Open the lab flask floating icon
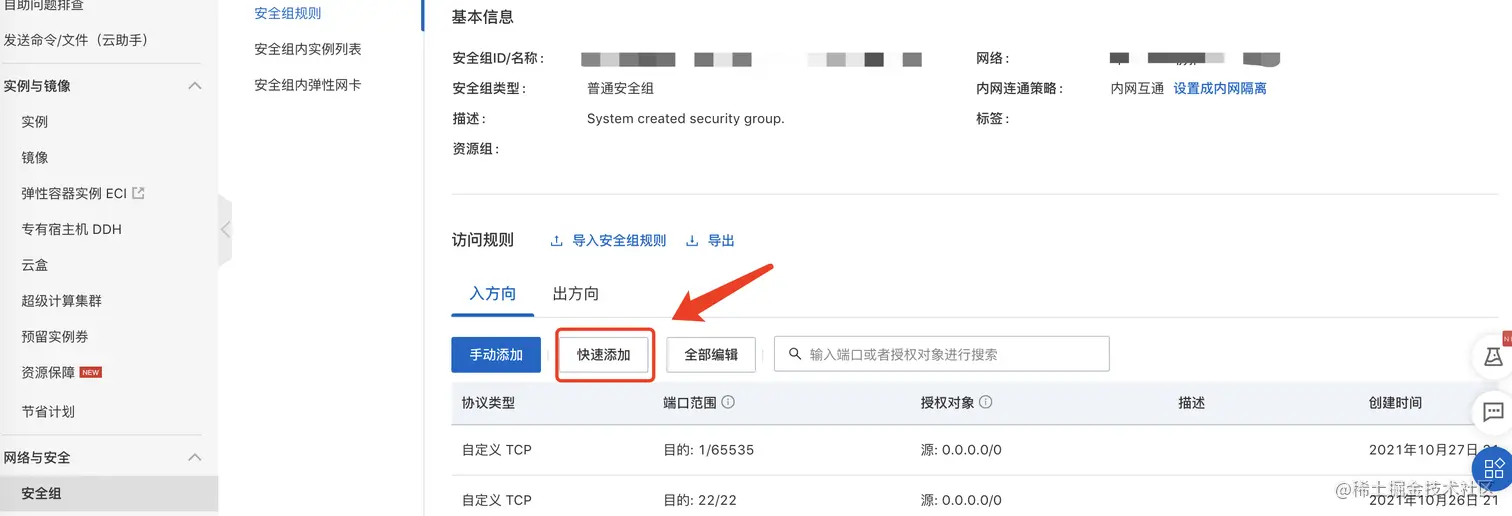This screenshot has width=1512, height=516. (x=1493, y=357)
